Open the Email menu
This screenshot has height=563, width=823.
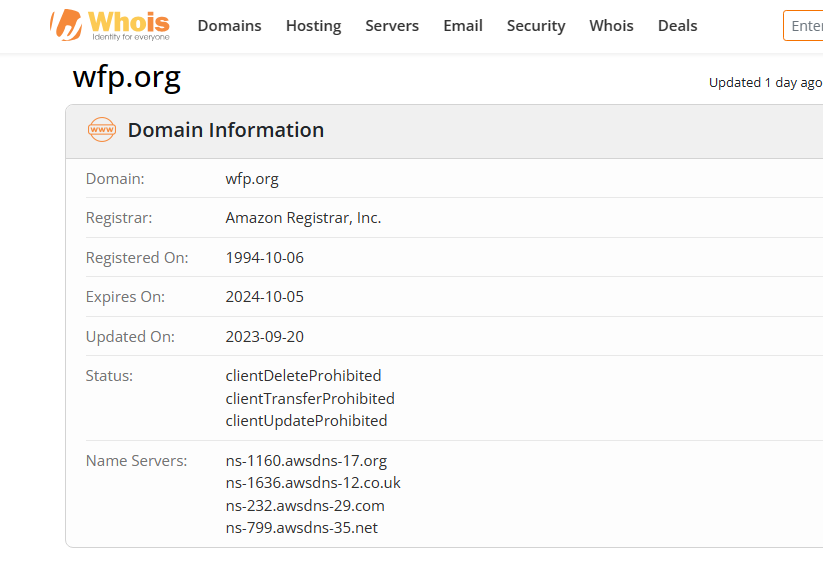tap(463, 26)
